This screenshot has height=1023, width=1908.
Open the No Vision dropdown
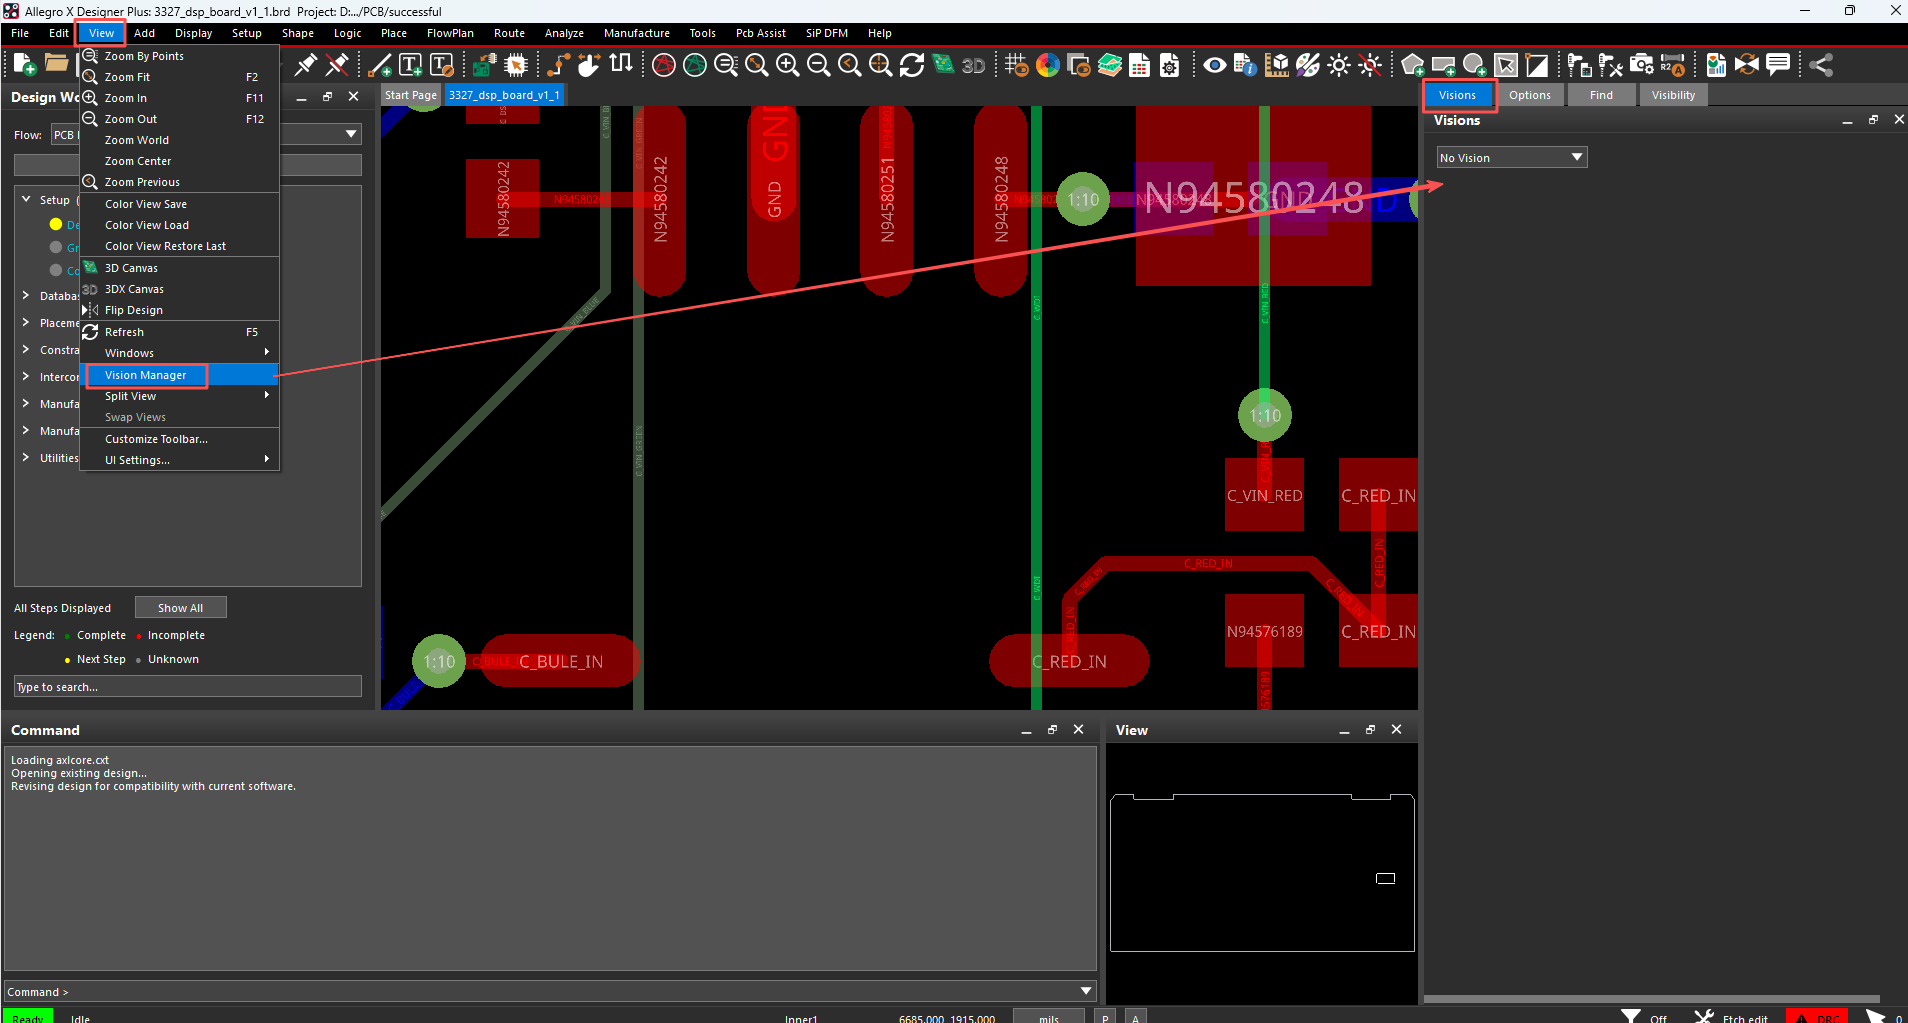point(1511,158)
